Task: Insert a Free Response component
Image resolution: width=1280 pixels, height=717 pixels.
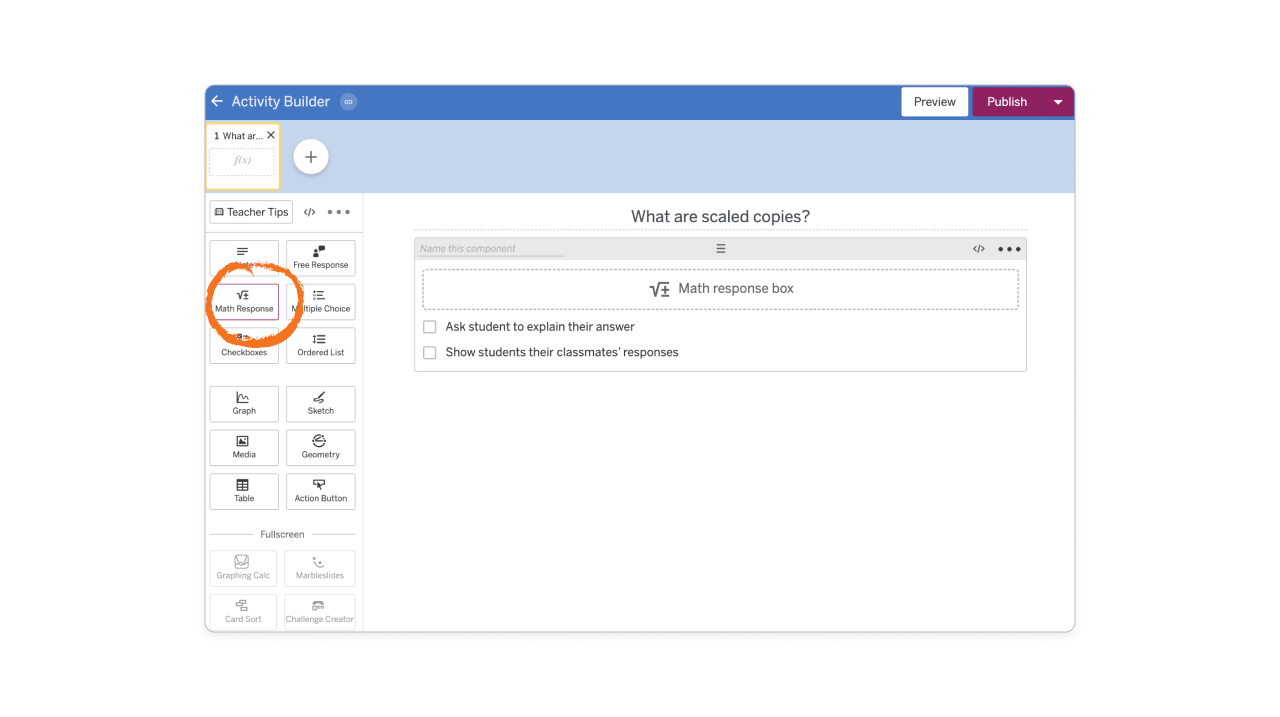Action: pos(320,258)
